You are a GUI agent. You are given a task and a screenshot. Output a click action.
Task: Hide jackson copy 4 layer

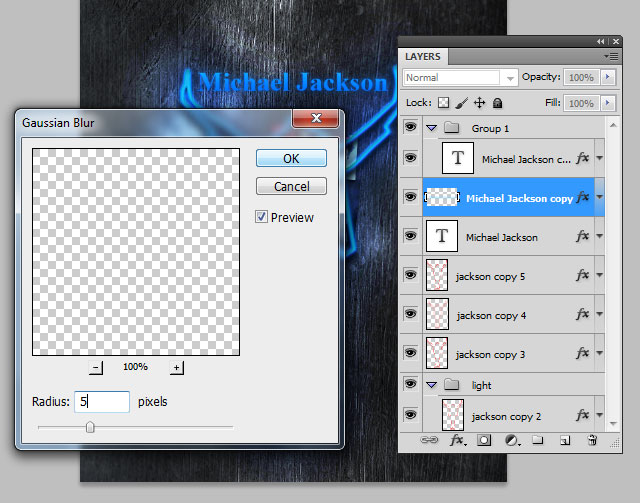tap(410, 314)
